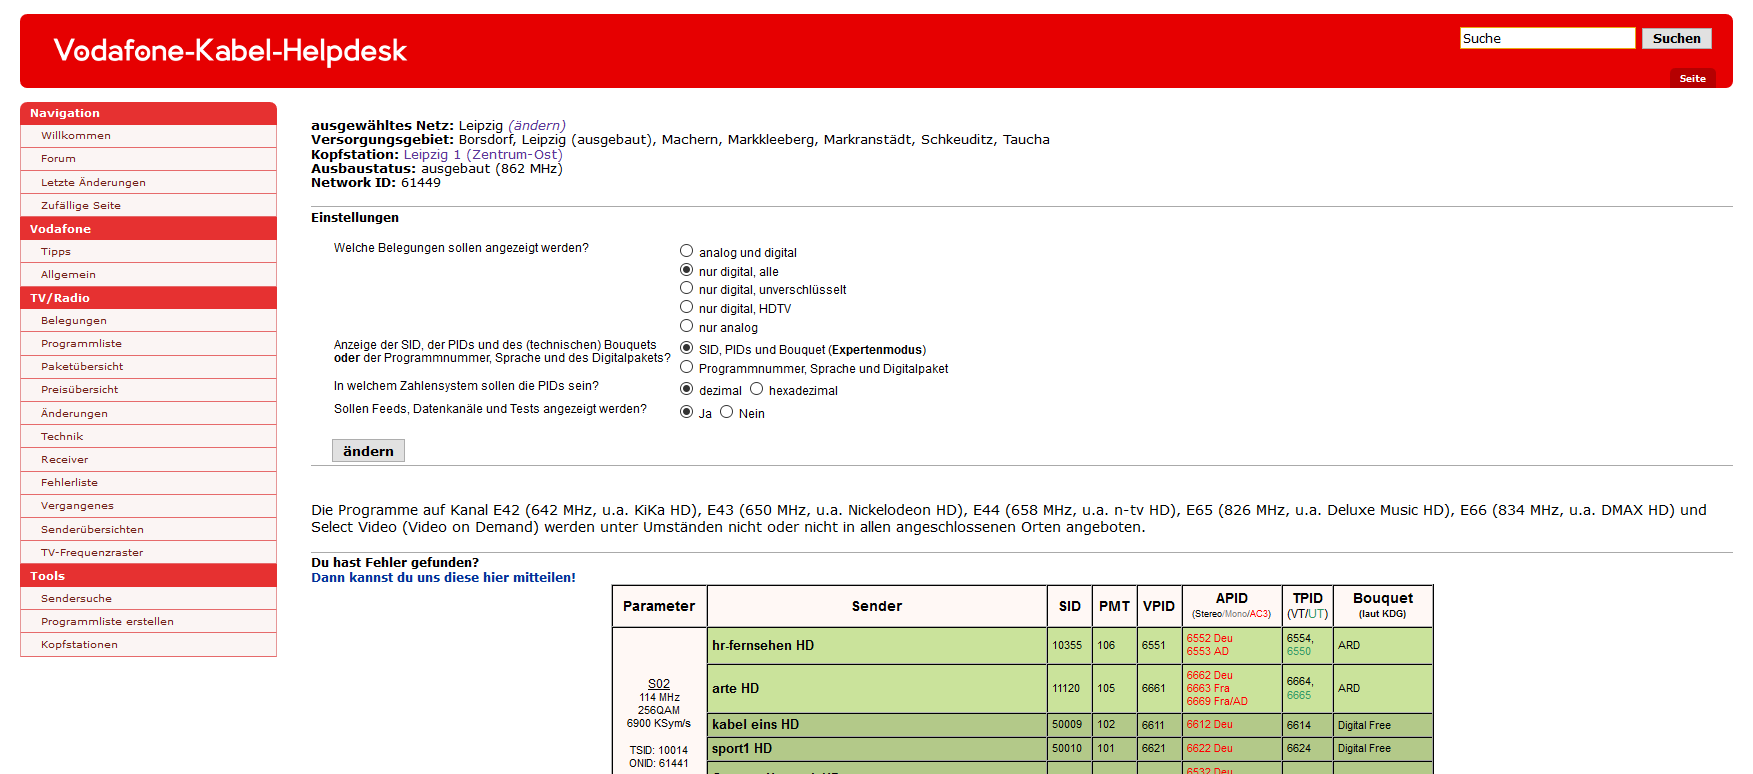Click the 'ändern' settings button
This screenshot has height=774, width=1753.
point(368,451)
